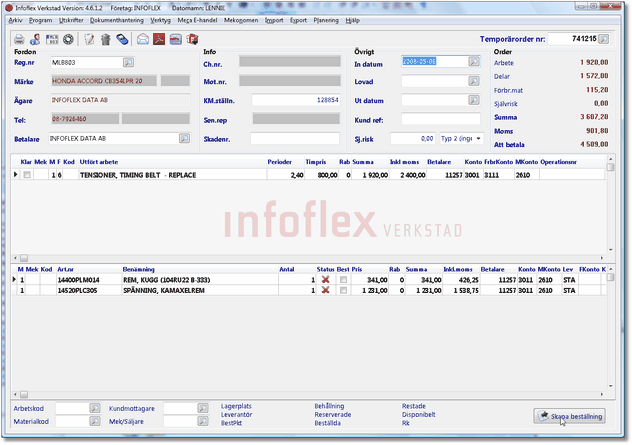The height and width of the screenshot is (445, 632).
Task: Click the Temporärorder nr field 741215
Action: click(x=573, y=39)
